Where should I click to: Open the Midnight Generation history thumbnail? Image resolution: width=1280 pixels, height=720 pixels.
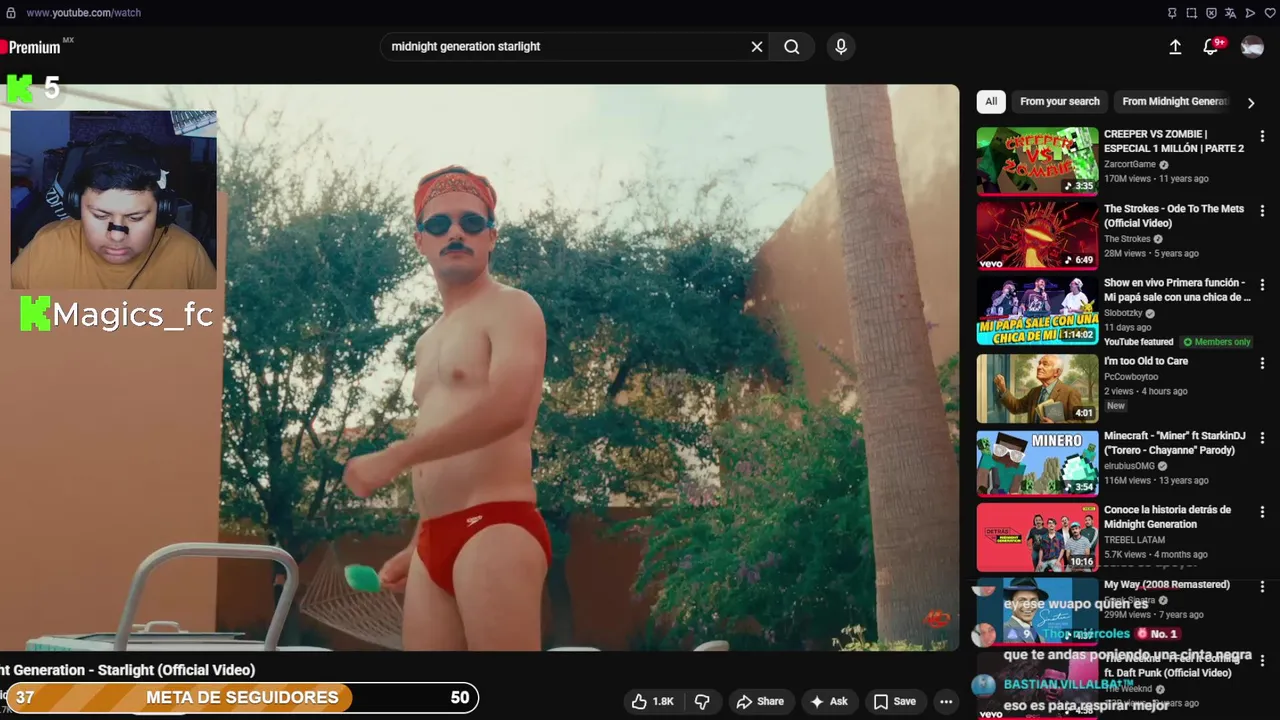click(1037, 537)
